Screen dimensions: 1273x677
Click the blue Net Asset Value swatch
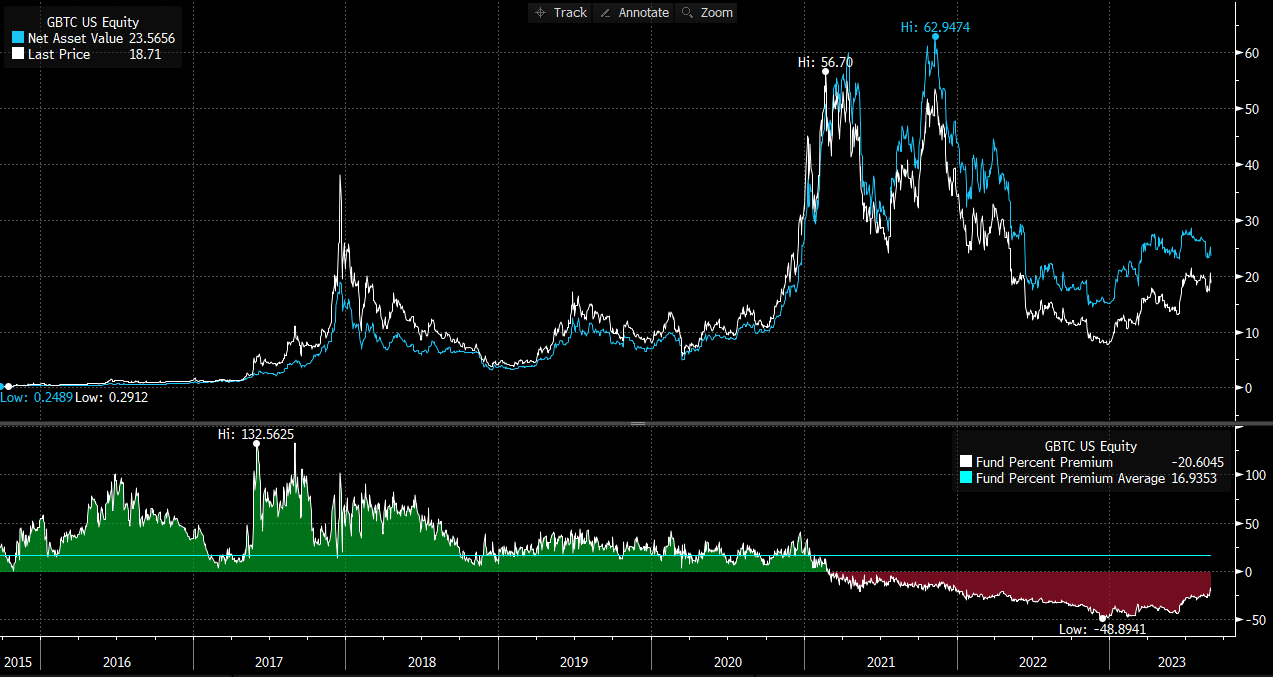click(17, 38)
